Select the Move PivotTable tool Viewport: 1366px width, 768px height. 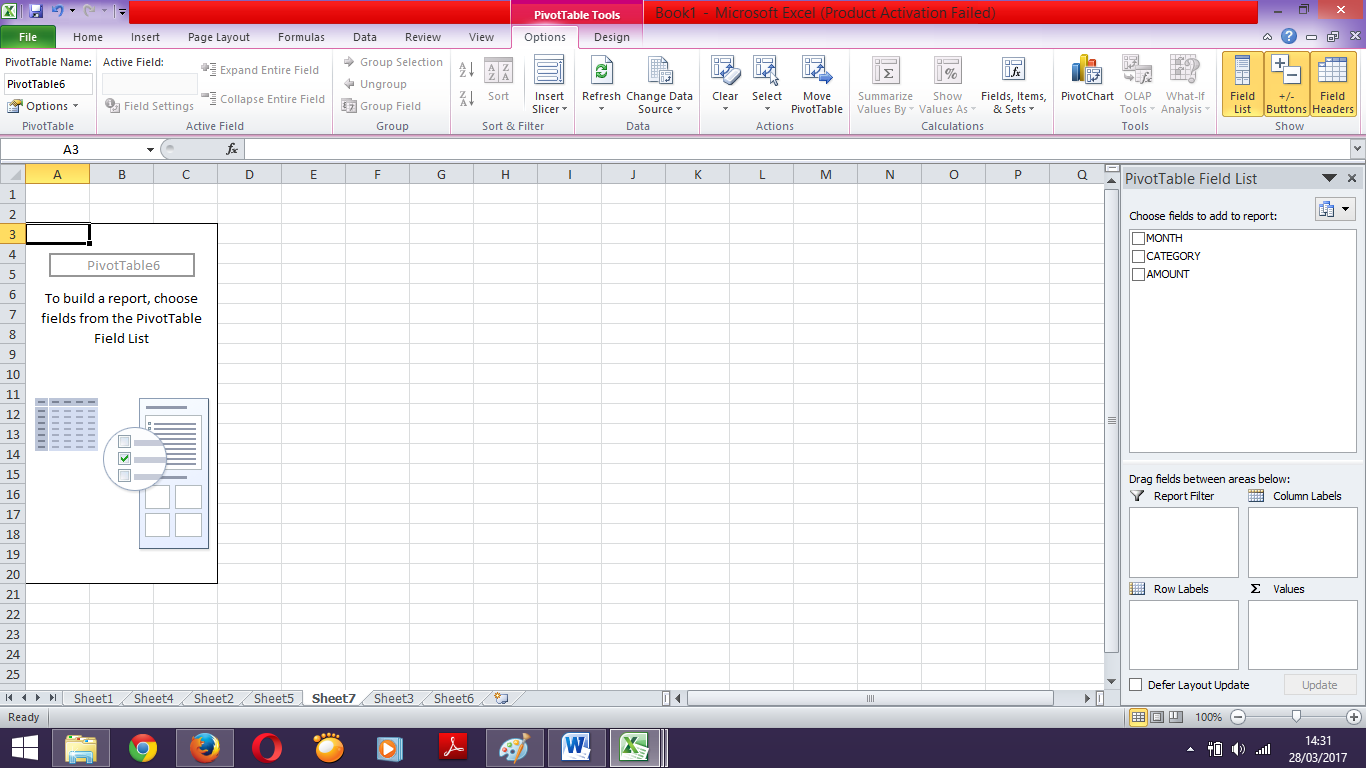[817, 85]
